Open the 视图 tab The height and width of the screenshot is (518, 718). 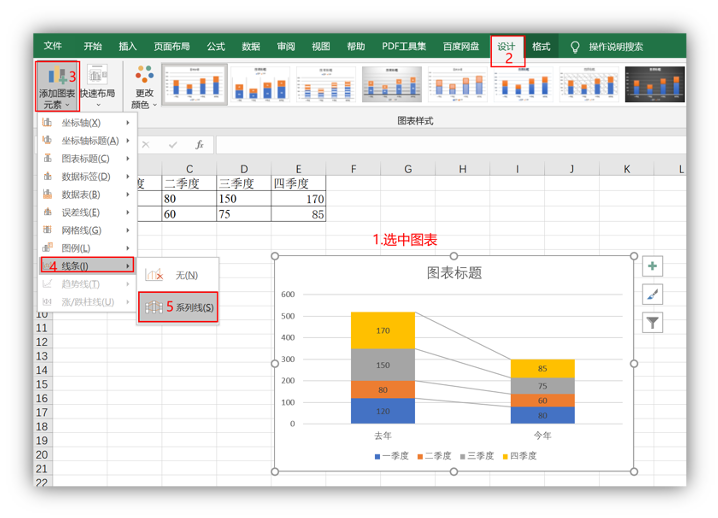(x=321, y=46)
